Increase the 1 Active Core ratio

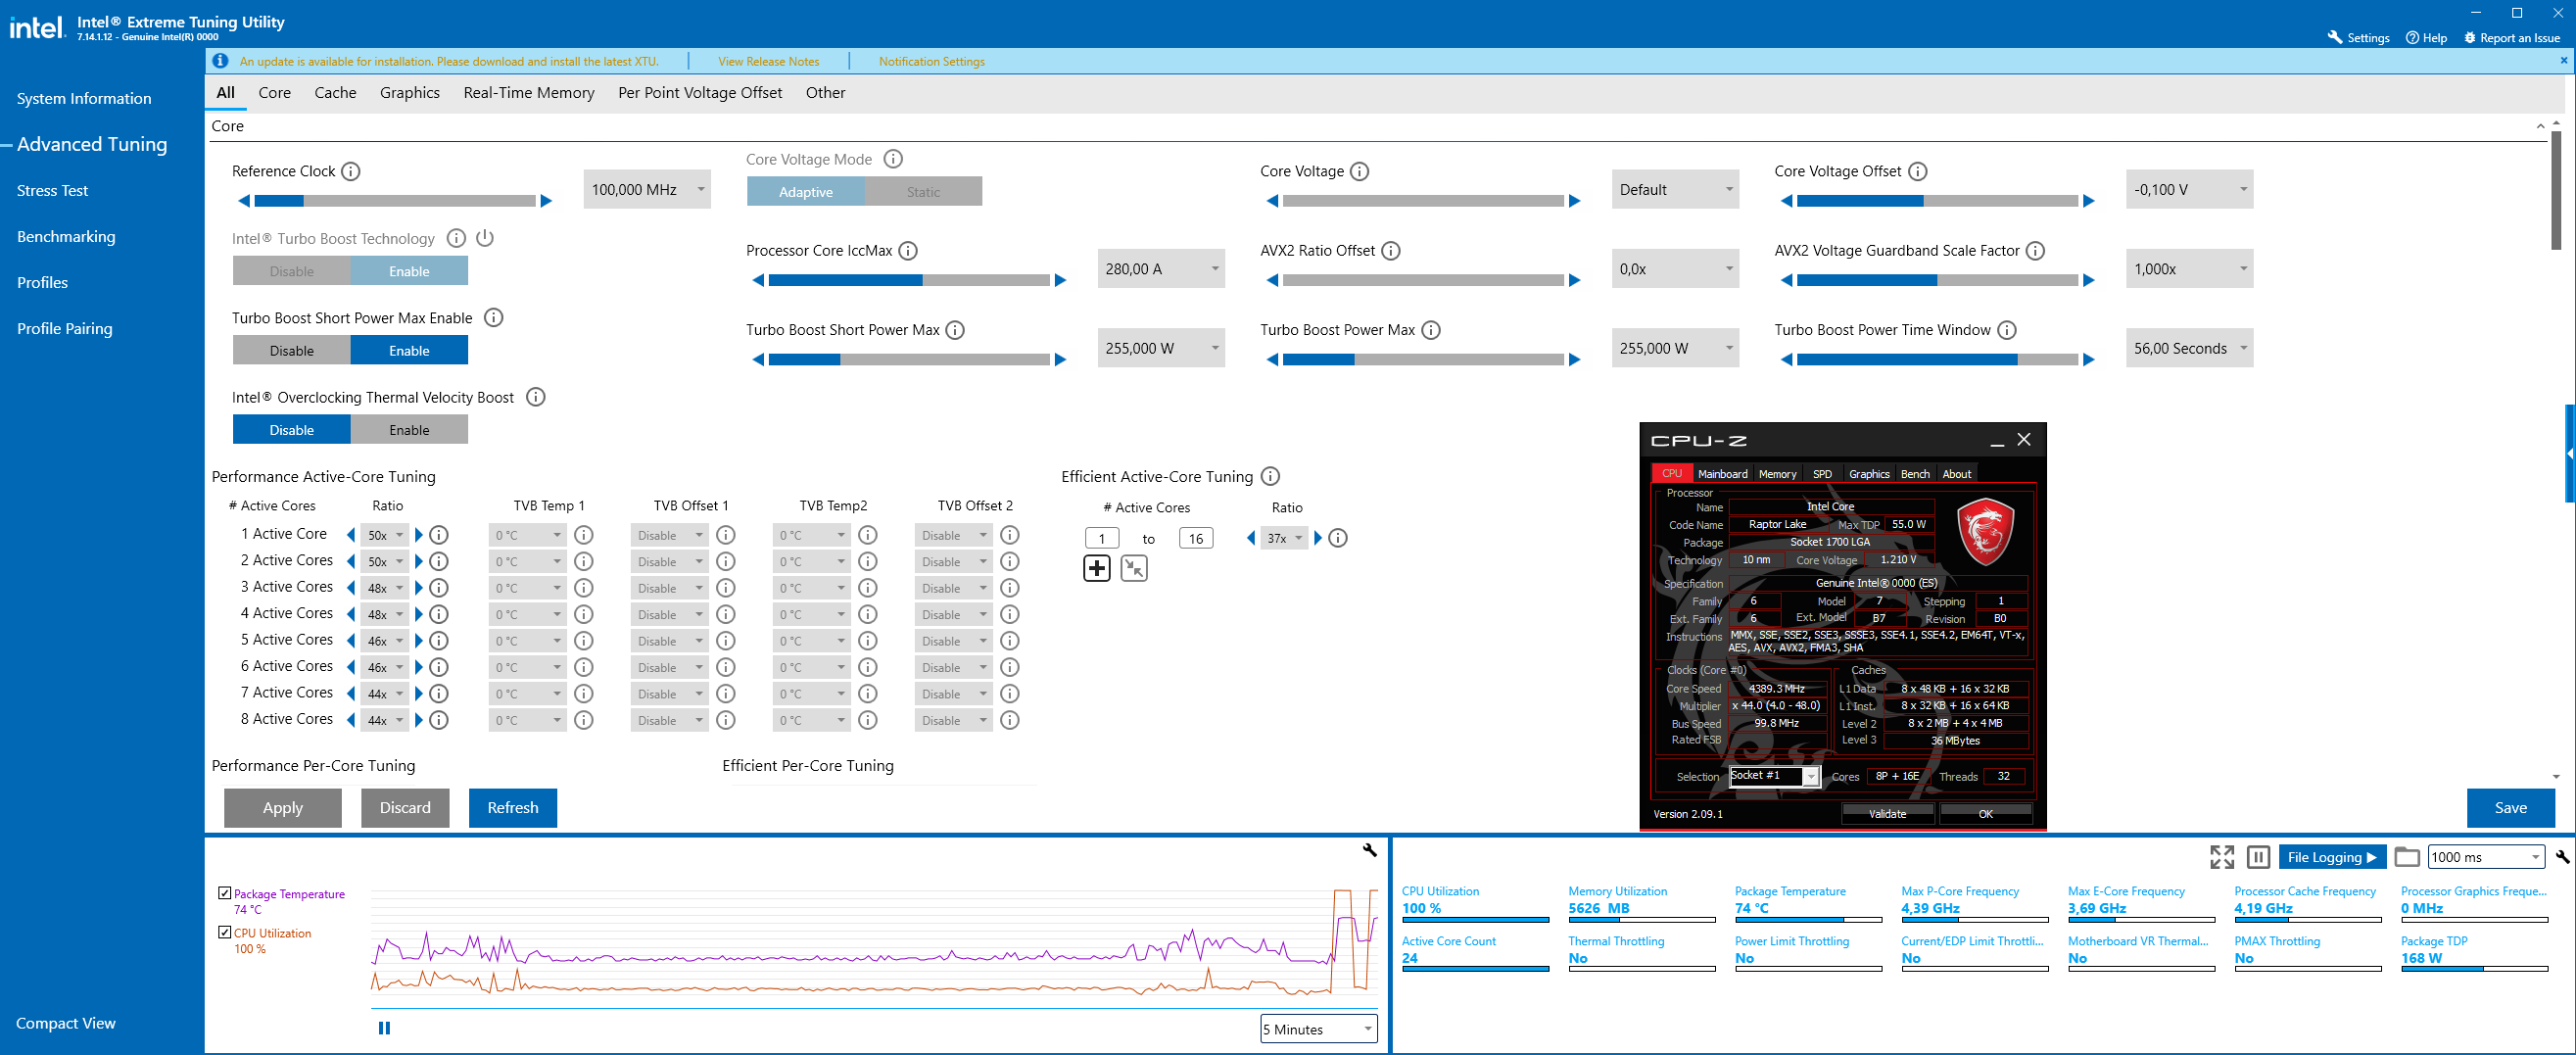[x=419, y=535]
